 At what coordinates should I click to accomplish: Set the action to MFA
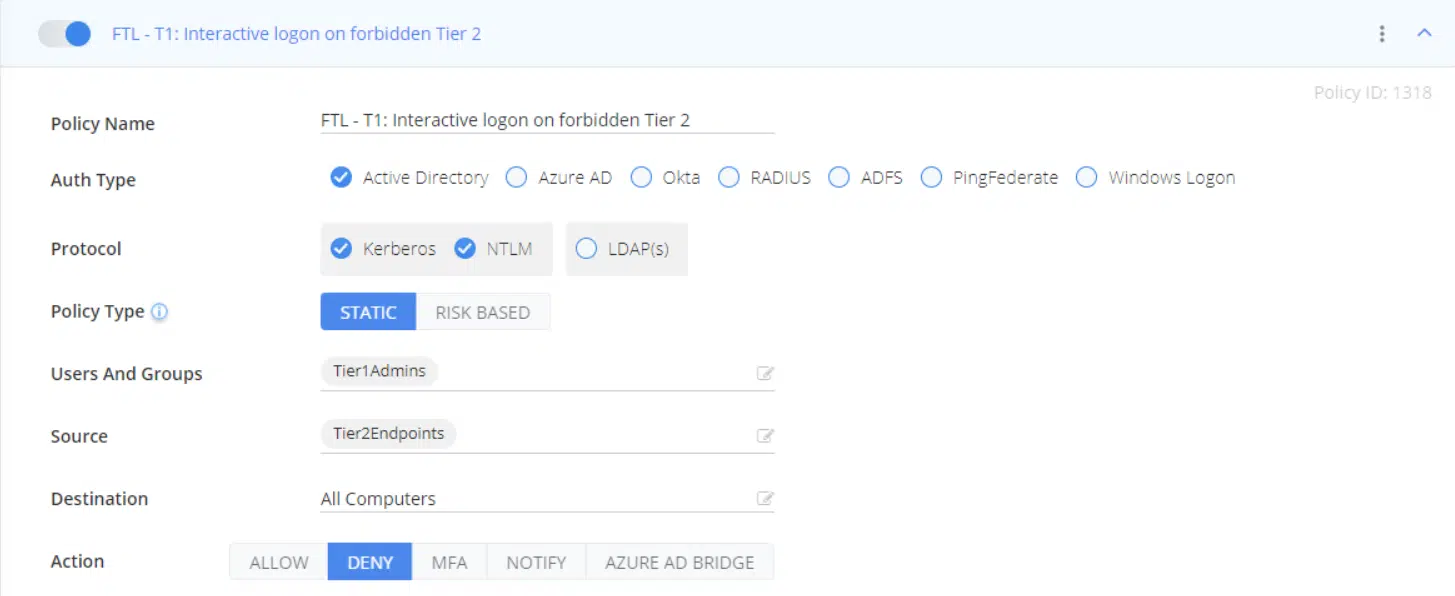(x=449, y=562)
